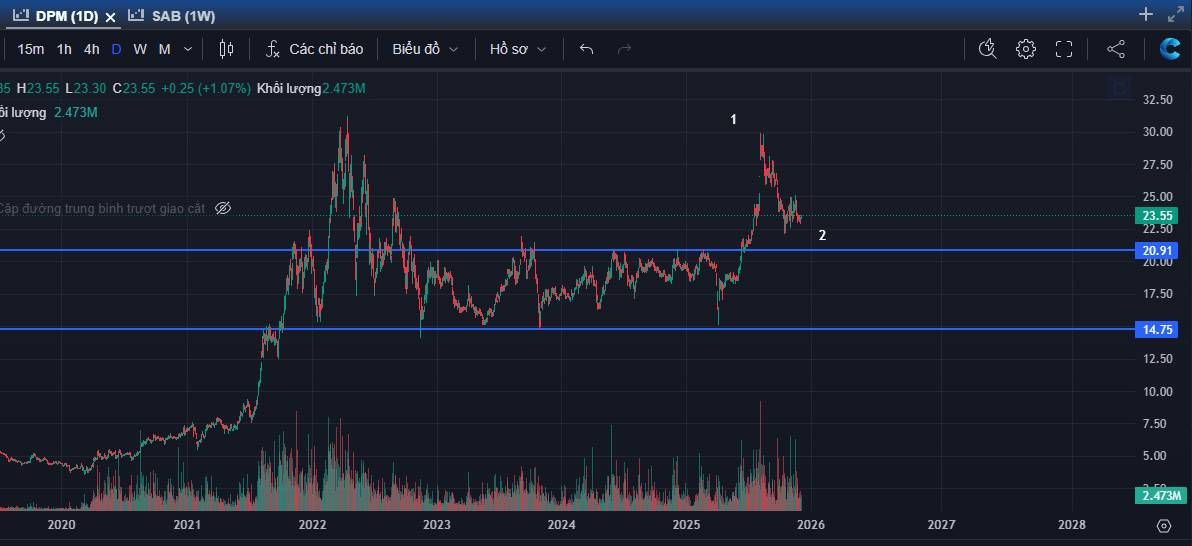
Task: Click the share chart icon
Action: tap(1116, 49)
